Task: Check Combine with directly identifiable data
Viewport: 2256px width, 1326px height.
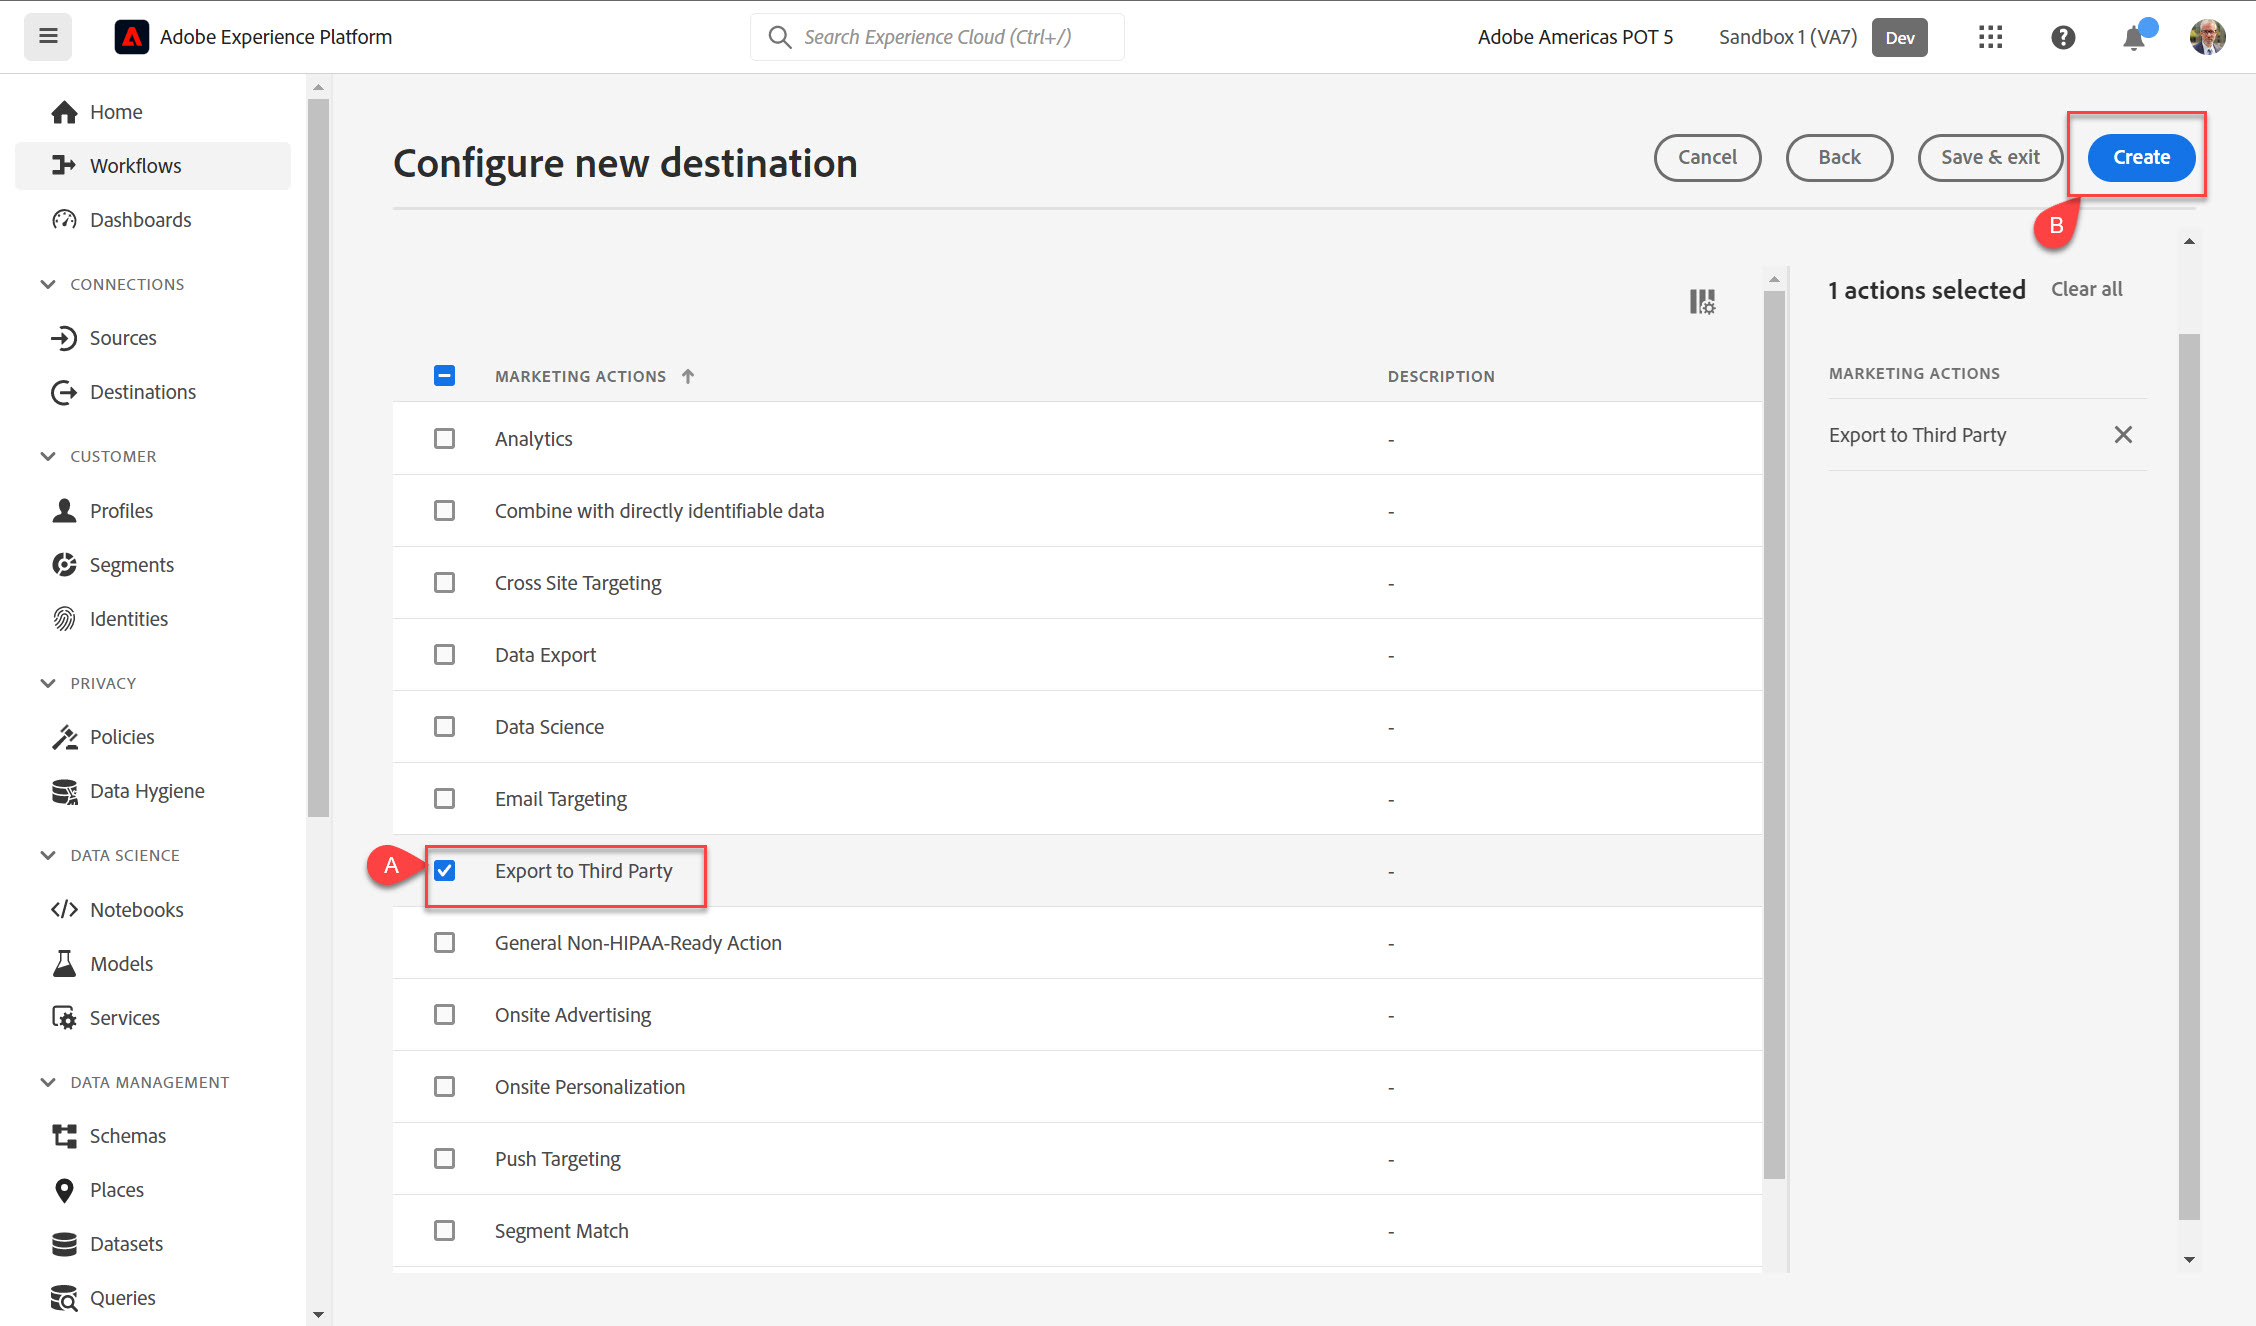Action: pos(444,511)
